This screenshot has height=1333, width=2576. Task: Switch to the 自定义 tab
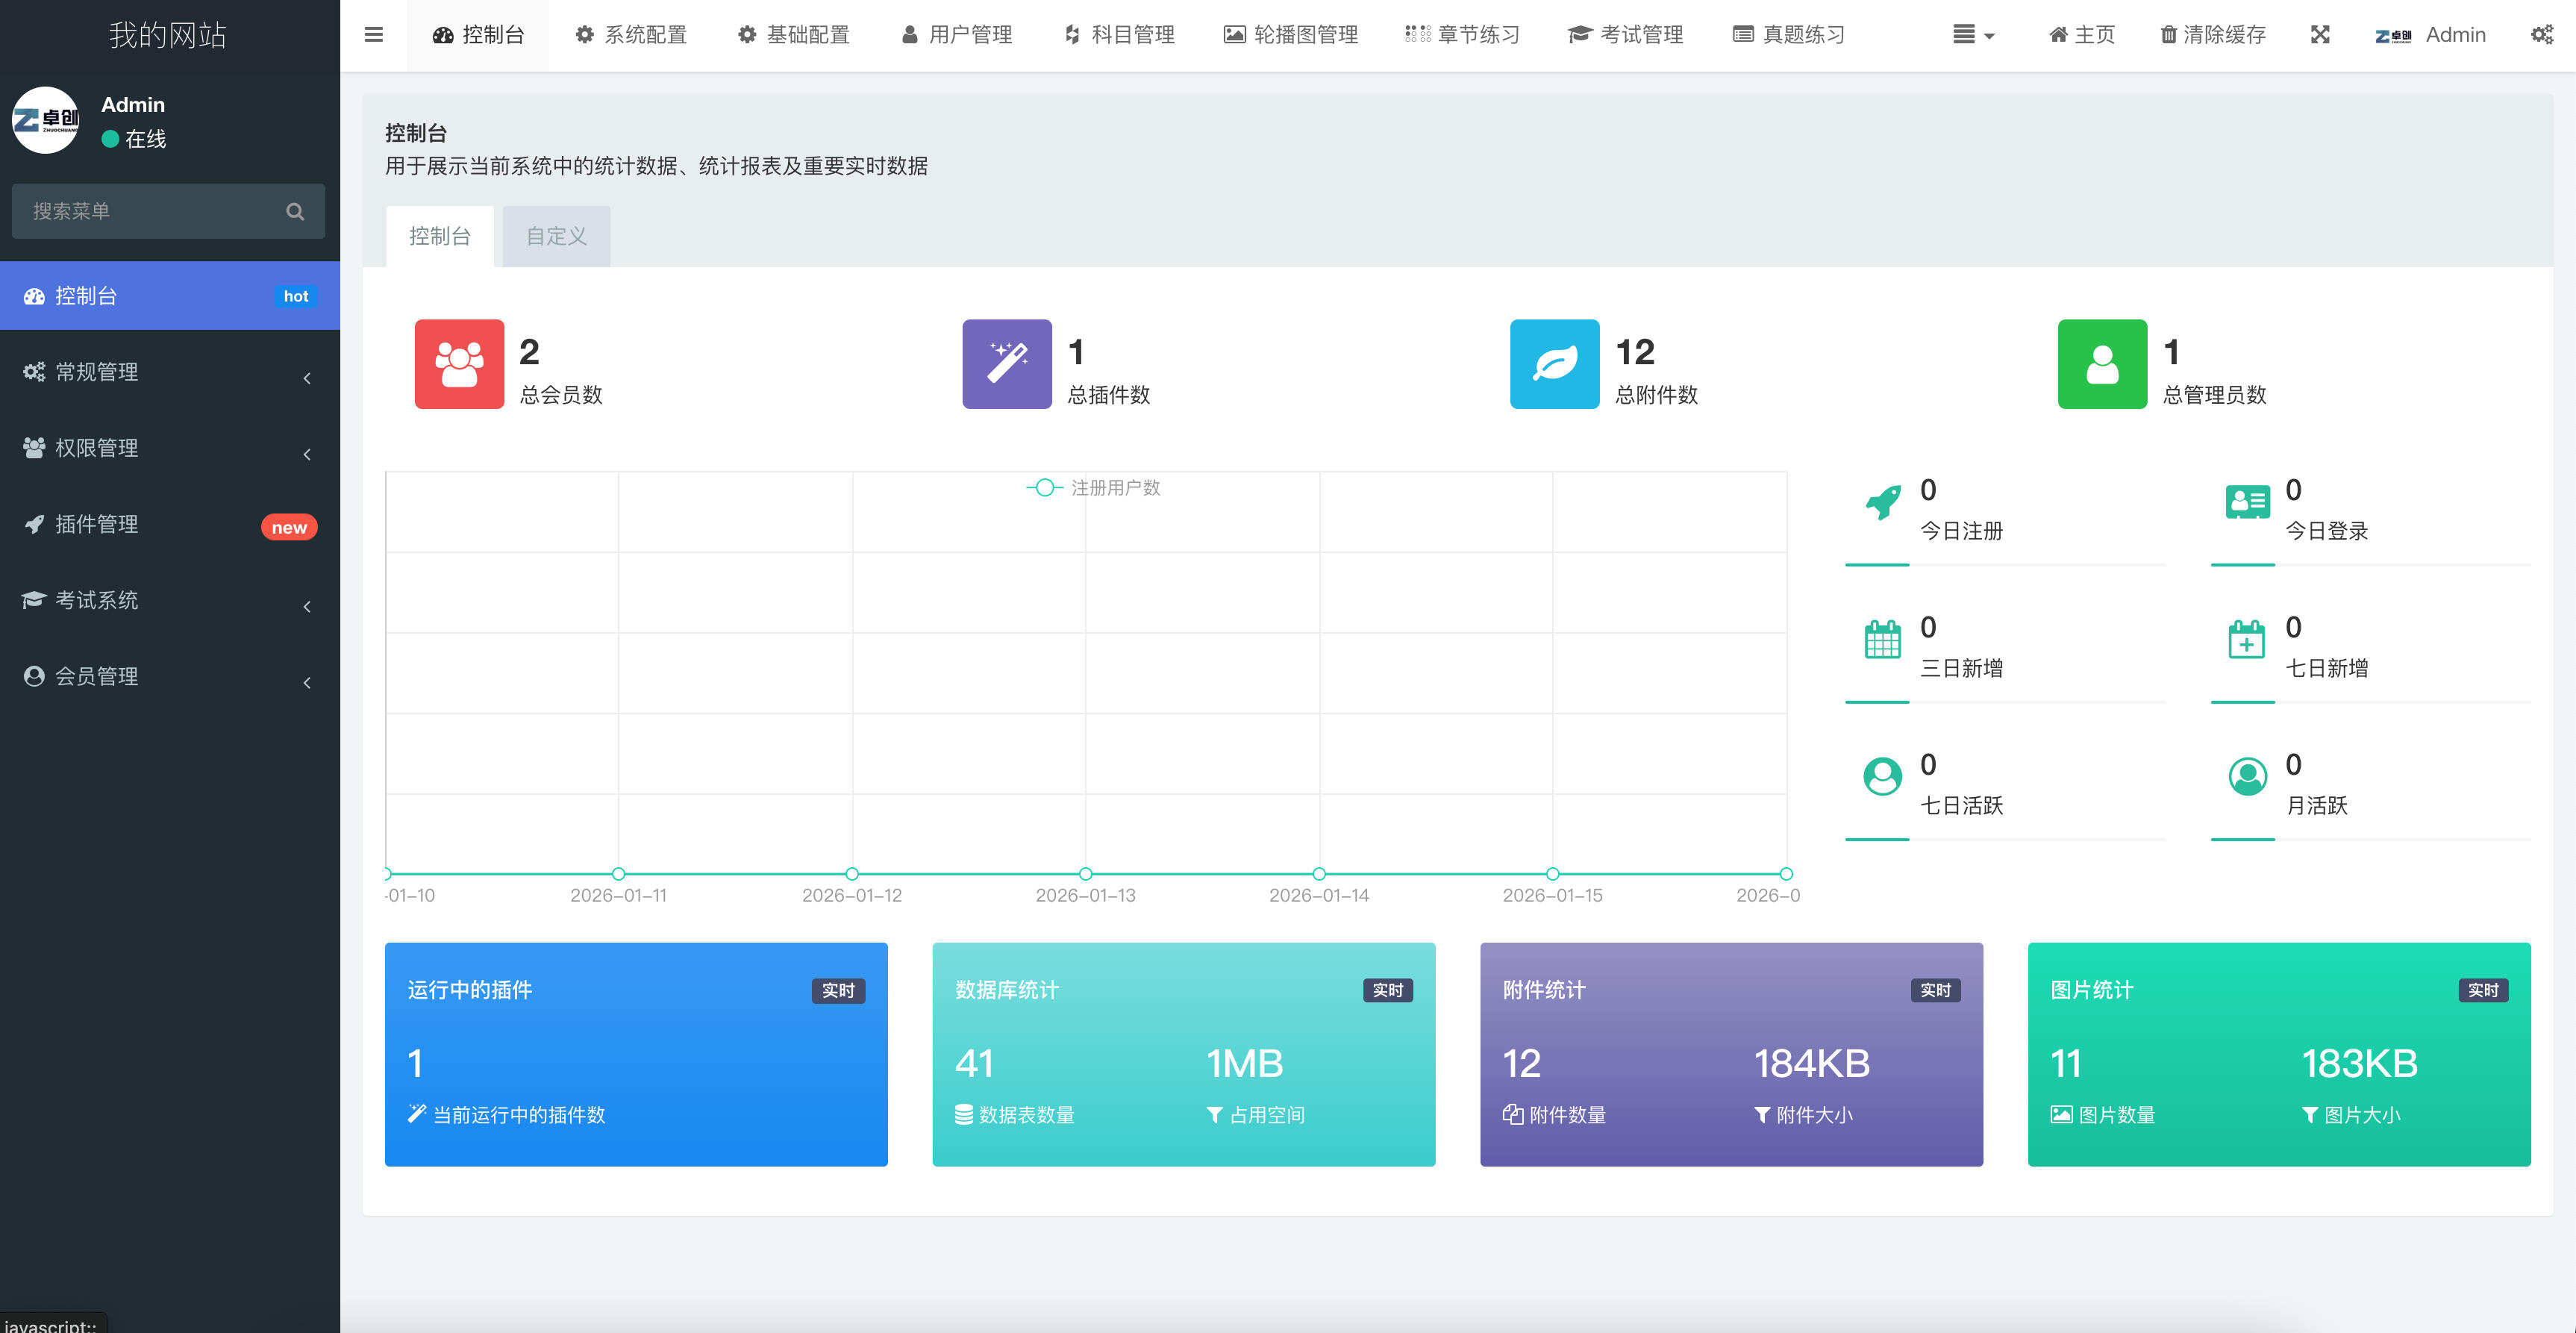coord(555,236)
